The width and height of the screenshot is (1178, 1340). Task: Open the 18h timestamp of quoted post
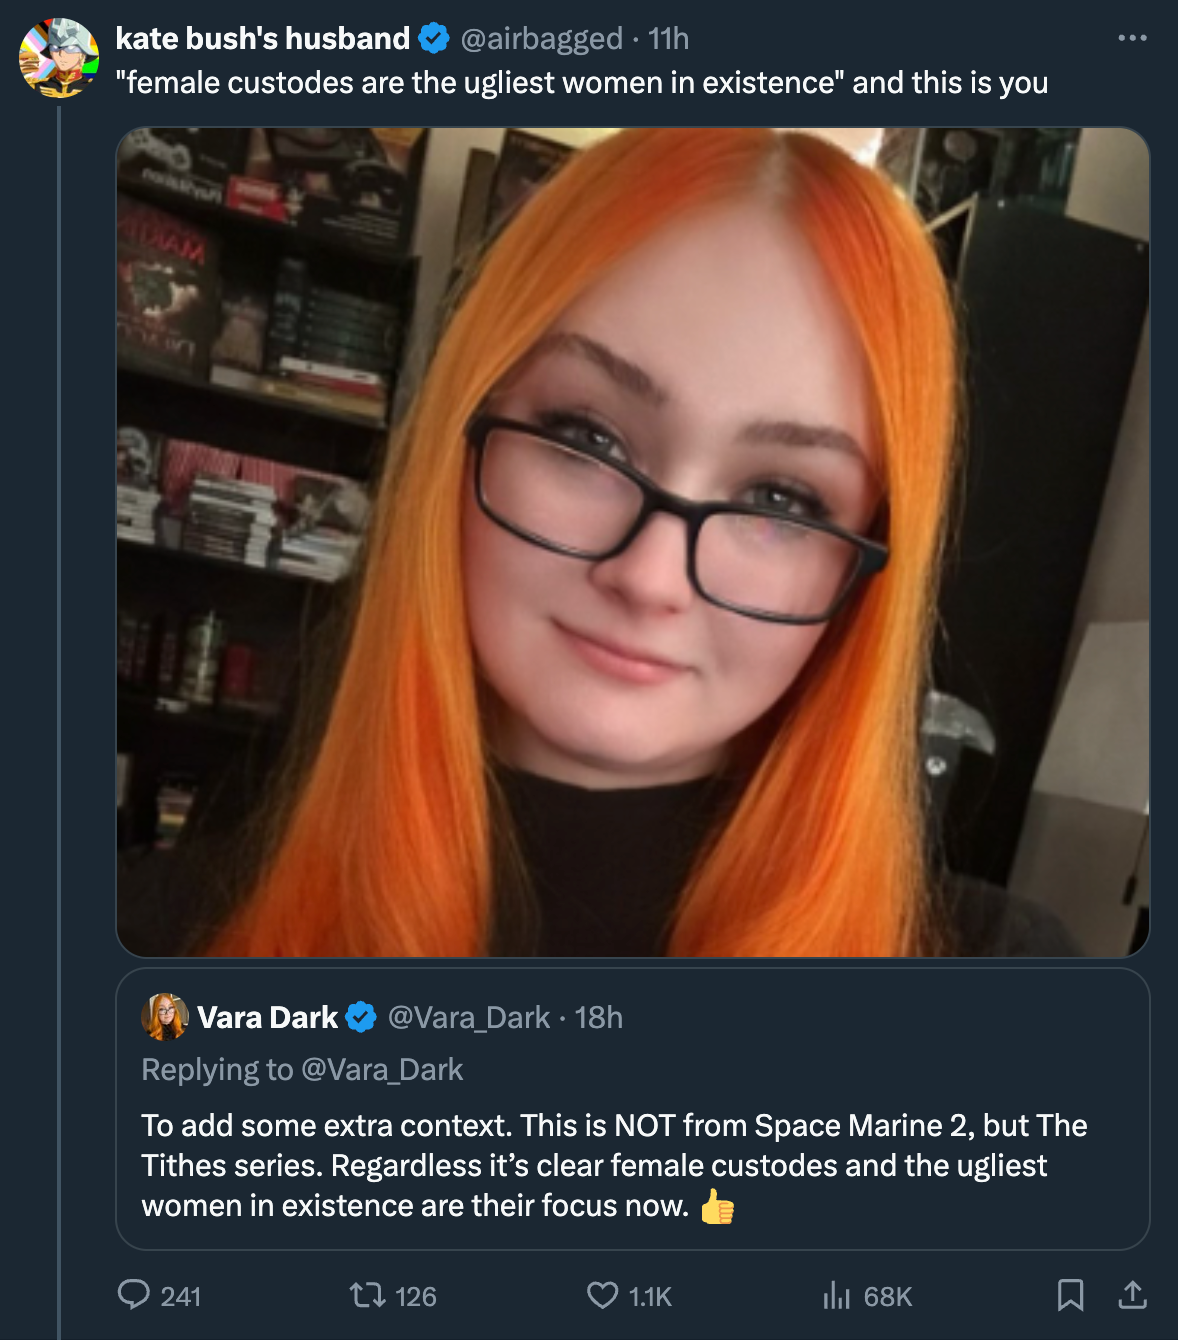pyautogui.click(x=598, y=1017)
